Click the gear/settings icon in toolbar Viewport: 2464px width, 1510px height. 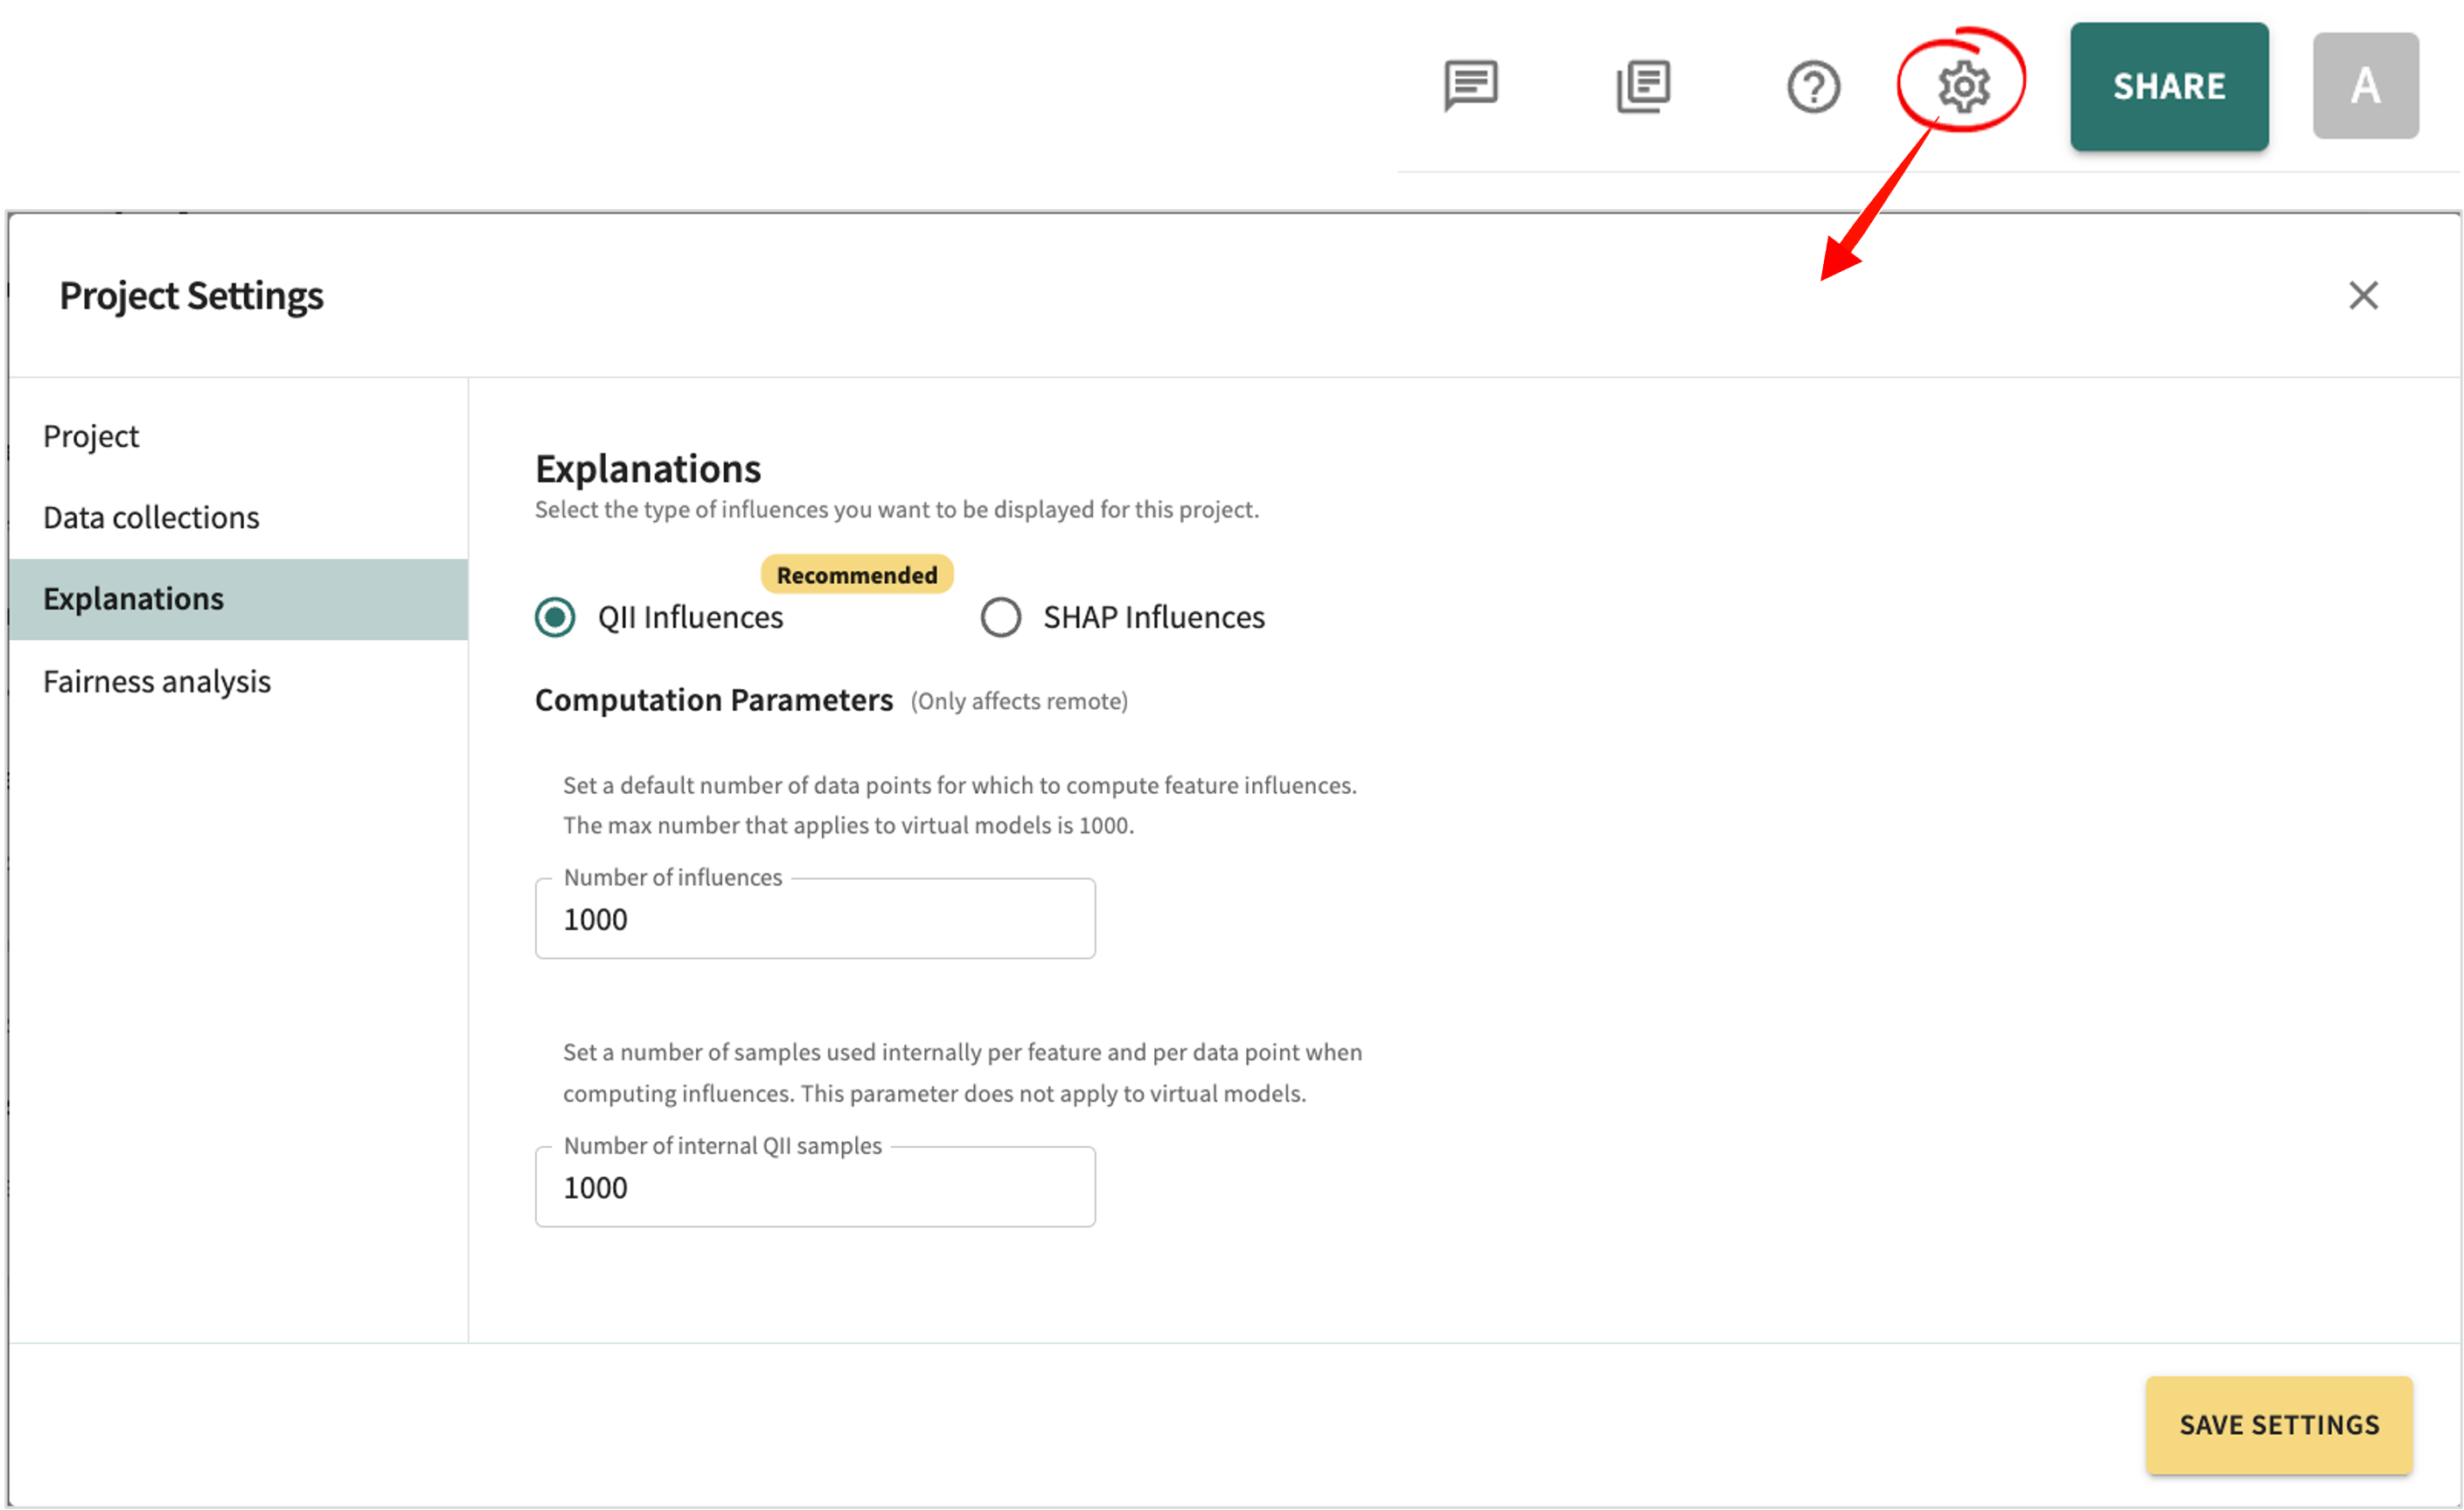pos(1959,83)
